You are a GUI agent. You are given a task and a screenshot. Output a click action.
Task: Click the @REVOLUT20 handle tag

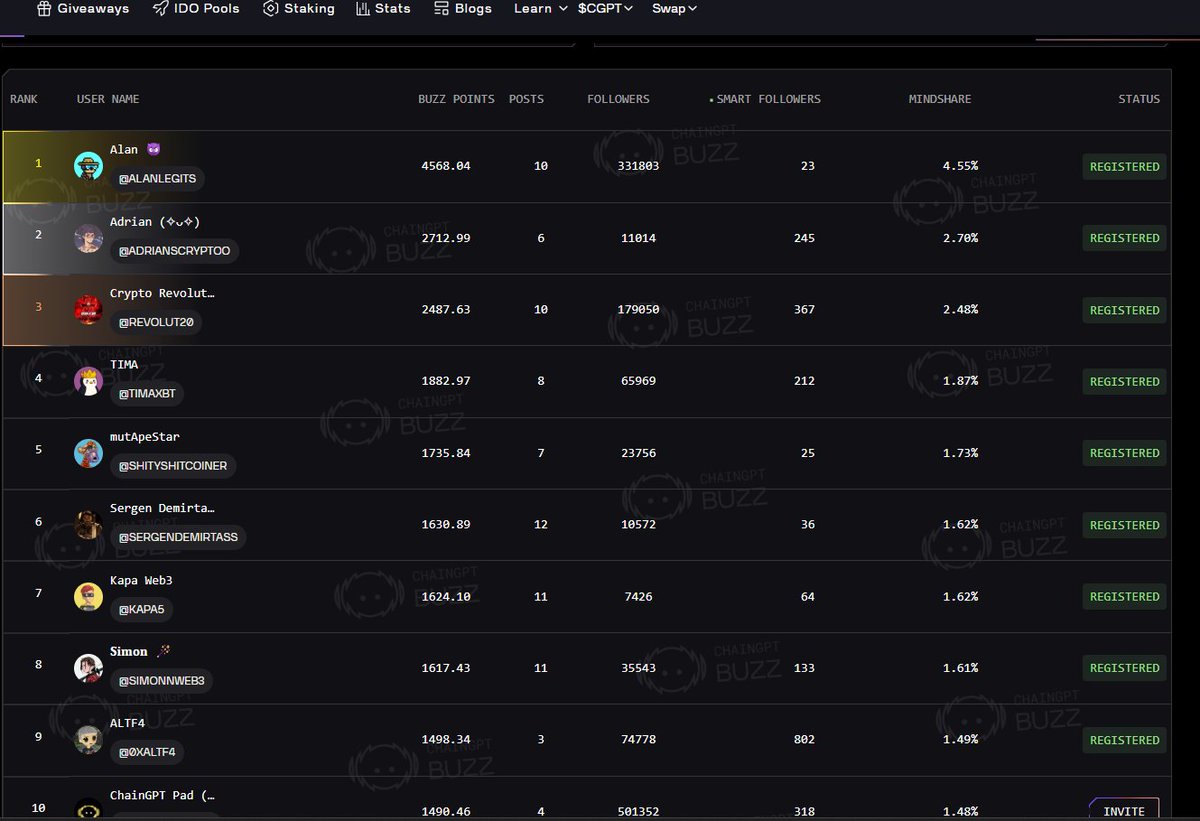coord(157,322)
